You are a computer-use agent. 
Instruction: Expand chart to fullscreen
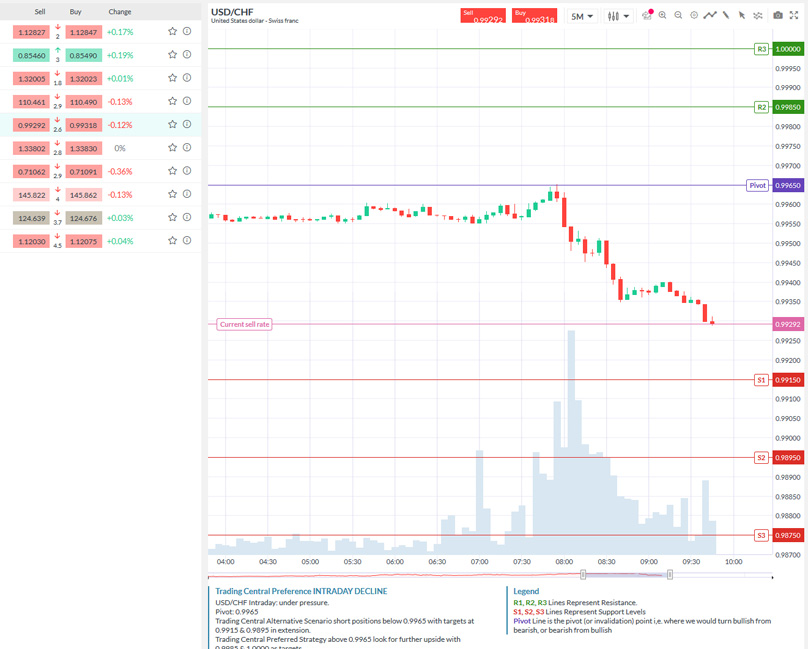click(794, 15)
